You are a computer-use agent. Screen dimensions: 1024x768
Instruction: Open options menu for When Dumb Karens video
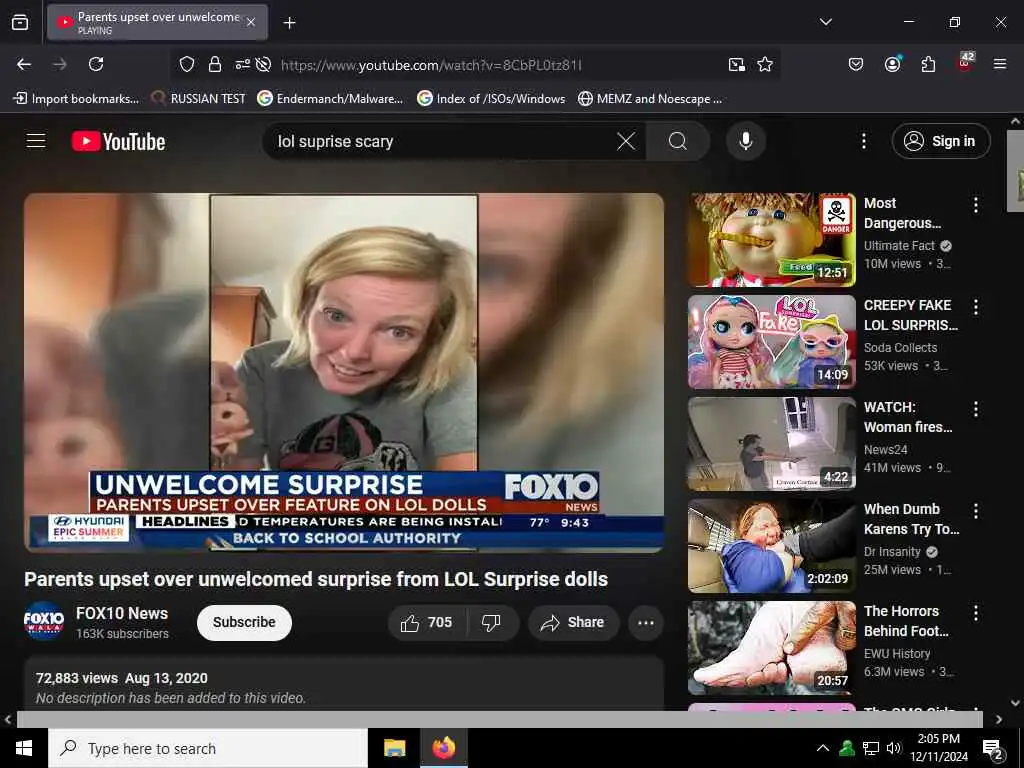point(976,511)
